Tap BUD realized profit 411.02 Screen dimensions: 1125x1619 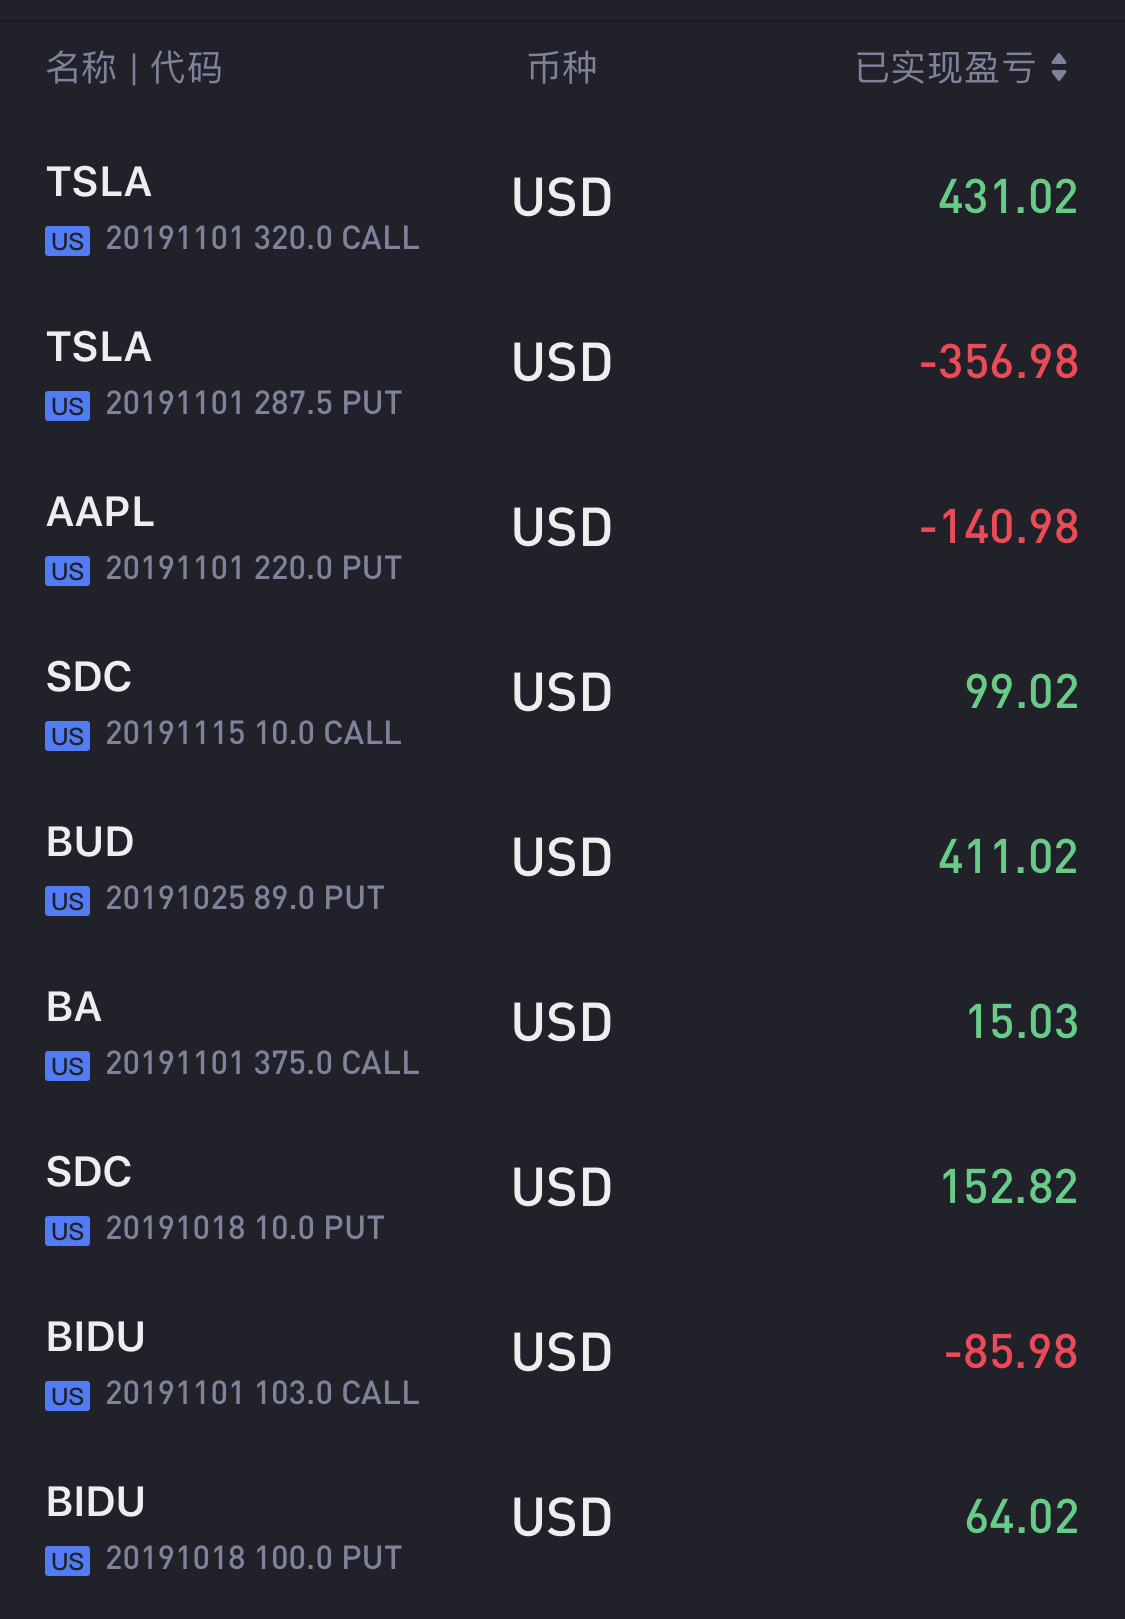pyautogui.click(x=1007, y=857)
